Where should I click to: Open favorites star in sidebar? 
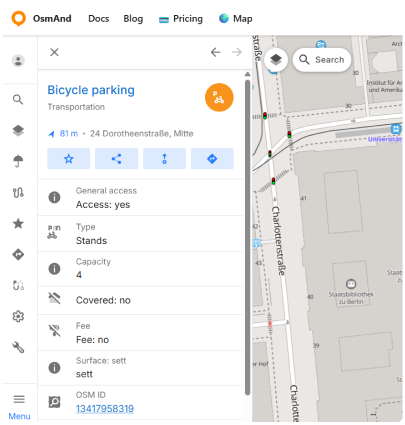click(x=18, y=223)
